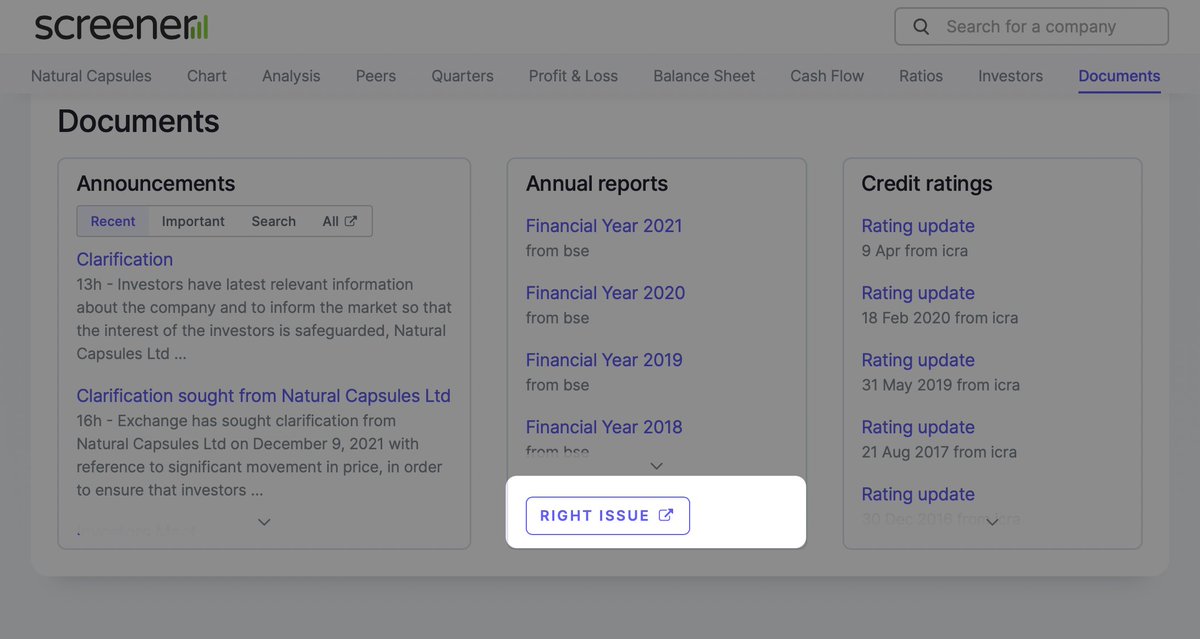This screenshot has height=639, width=1200.
Task: Go to the Chart section
Action: coord(207,76)
